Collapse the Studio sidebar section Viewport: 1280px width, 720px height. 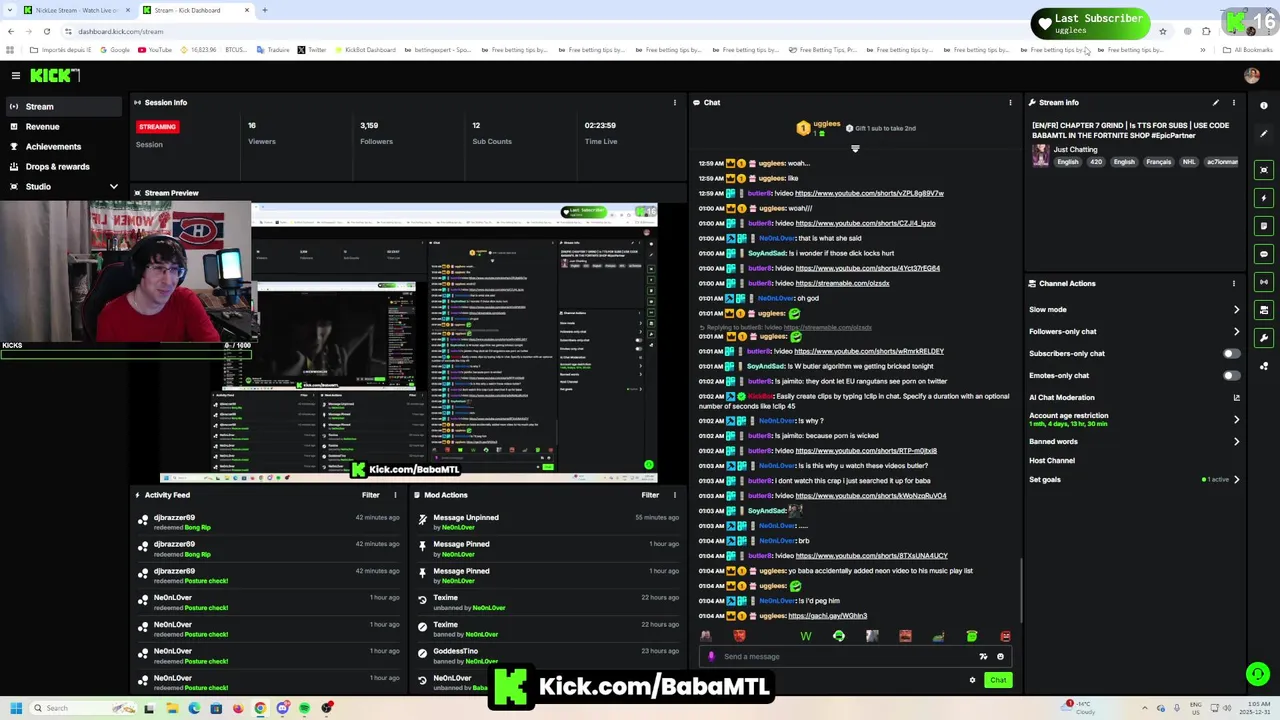coord(113,186)
